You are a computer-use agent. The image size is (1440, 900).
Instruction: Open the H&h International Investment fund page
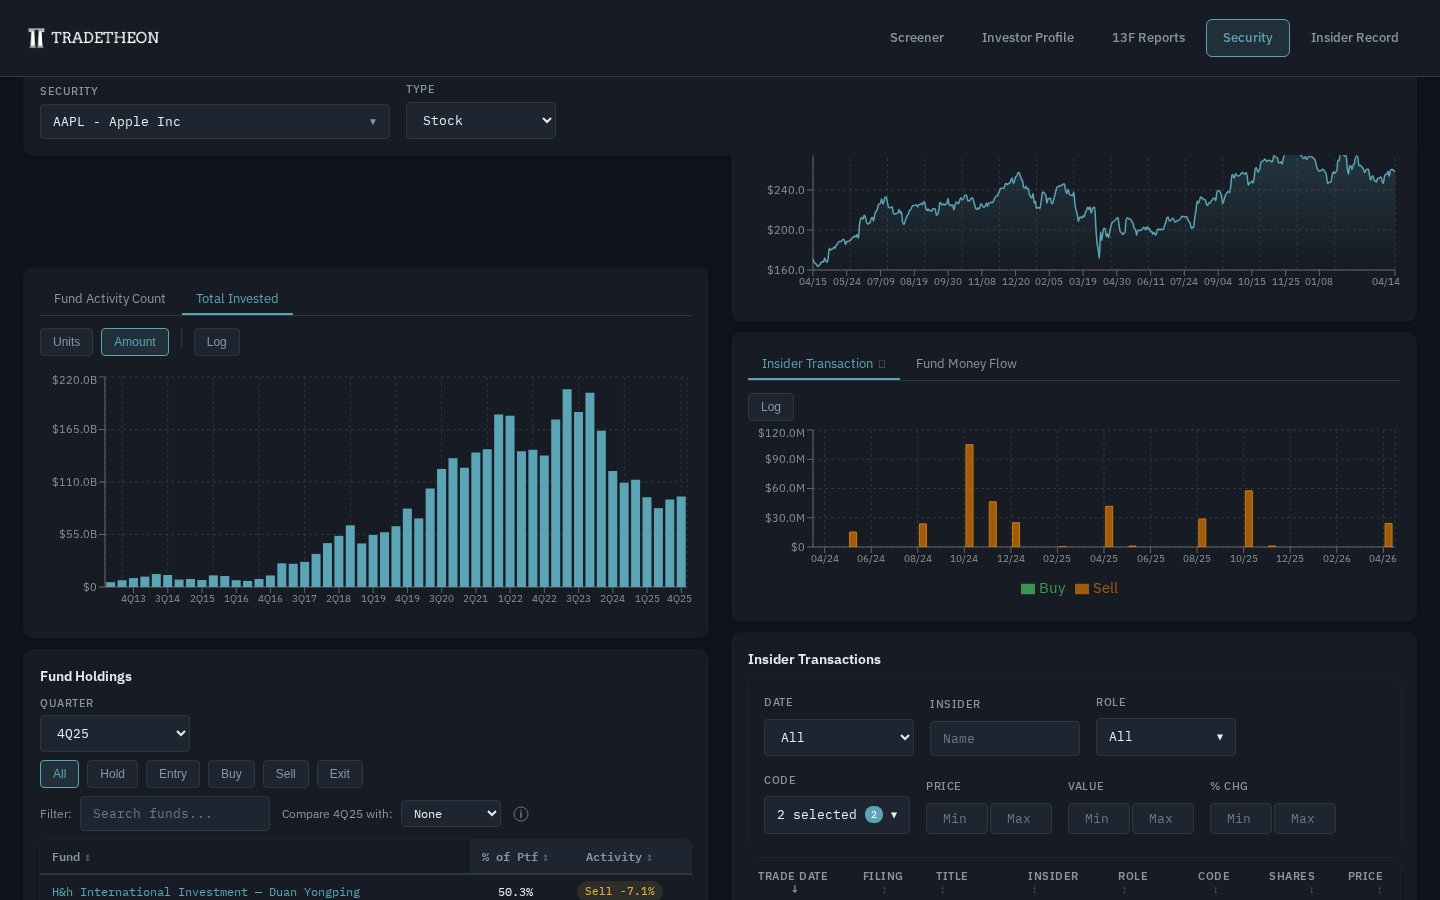coord(206,892)
